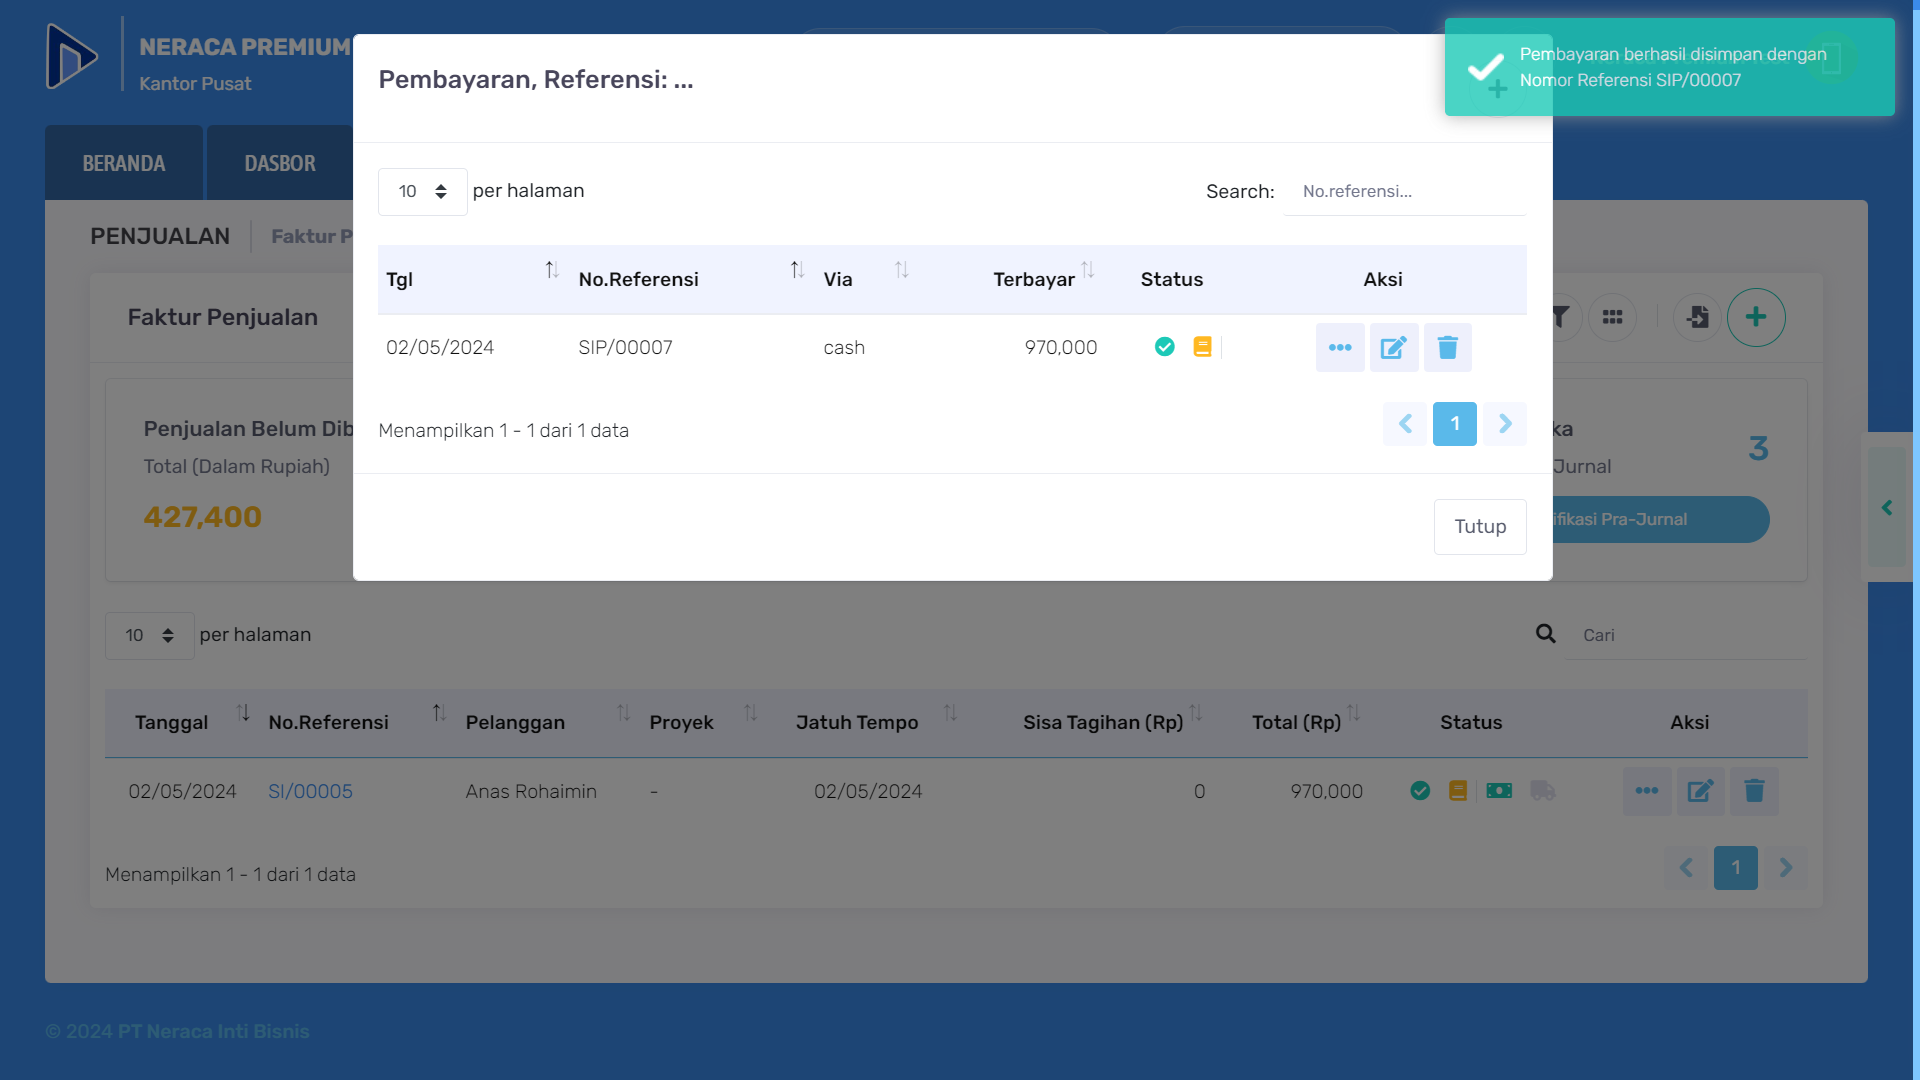Sort invoices by Sisa Tagihan column

(1196, 713)
